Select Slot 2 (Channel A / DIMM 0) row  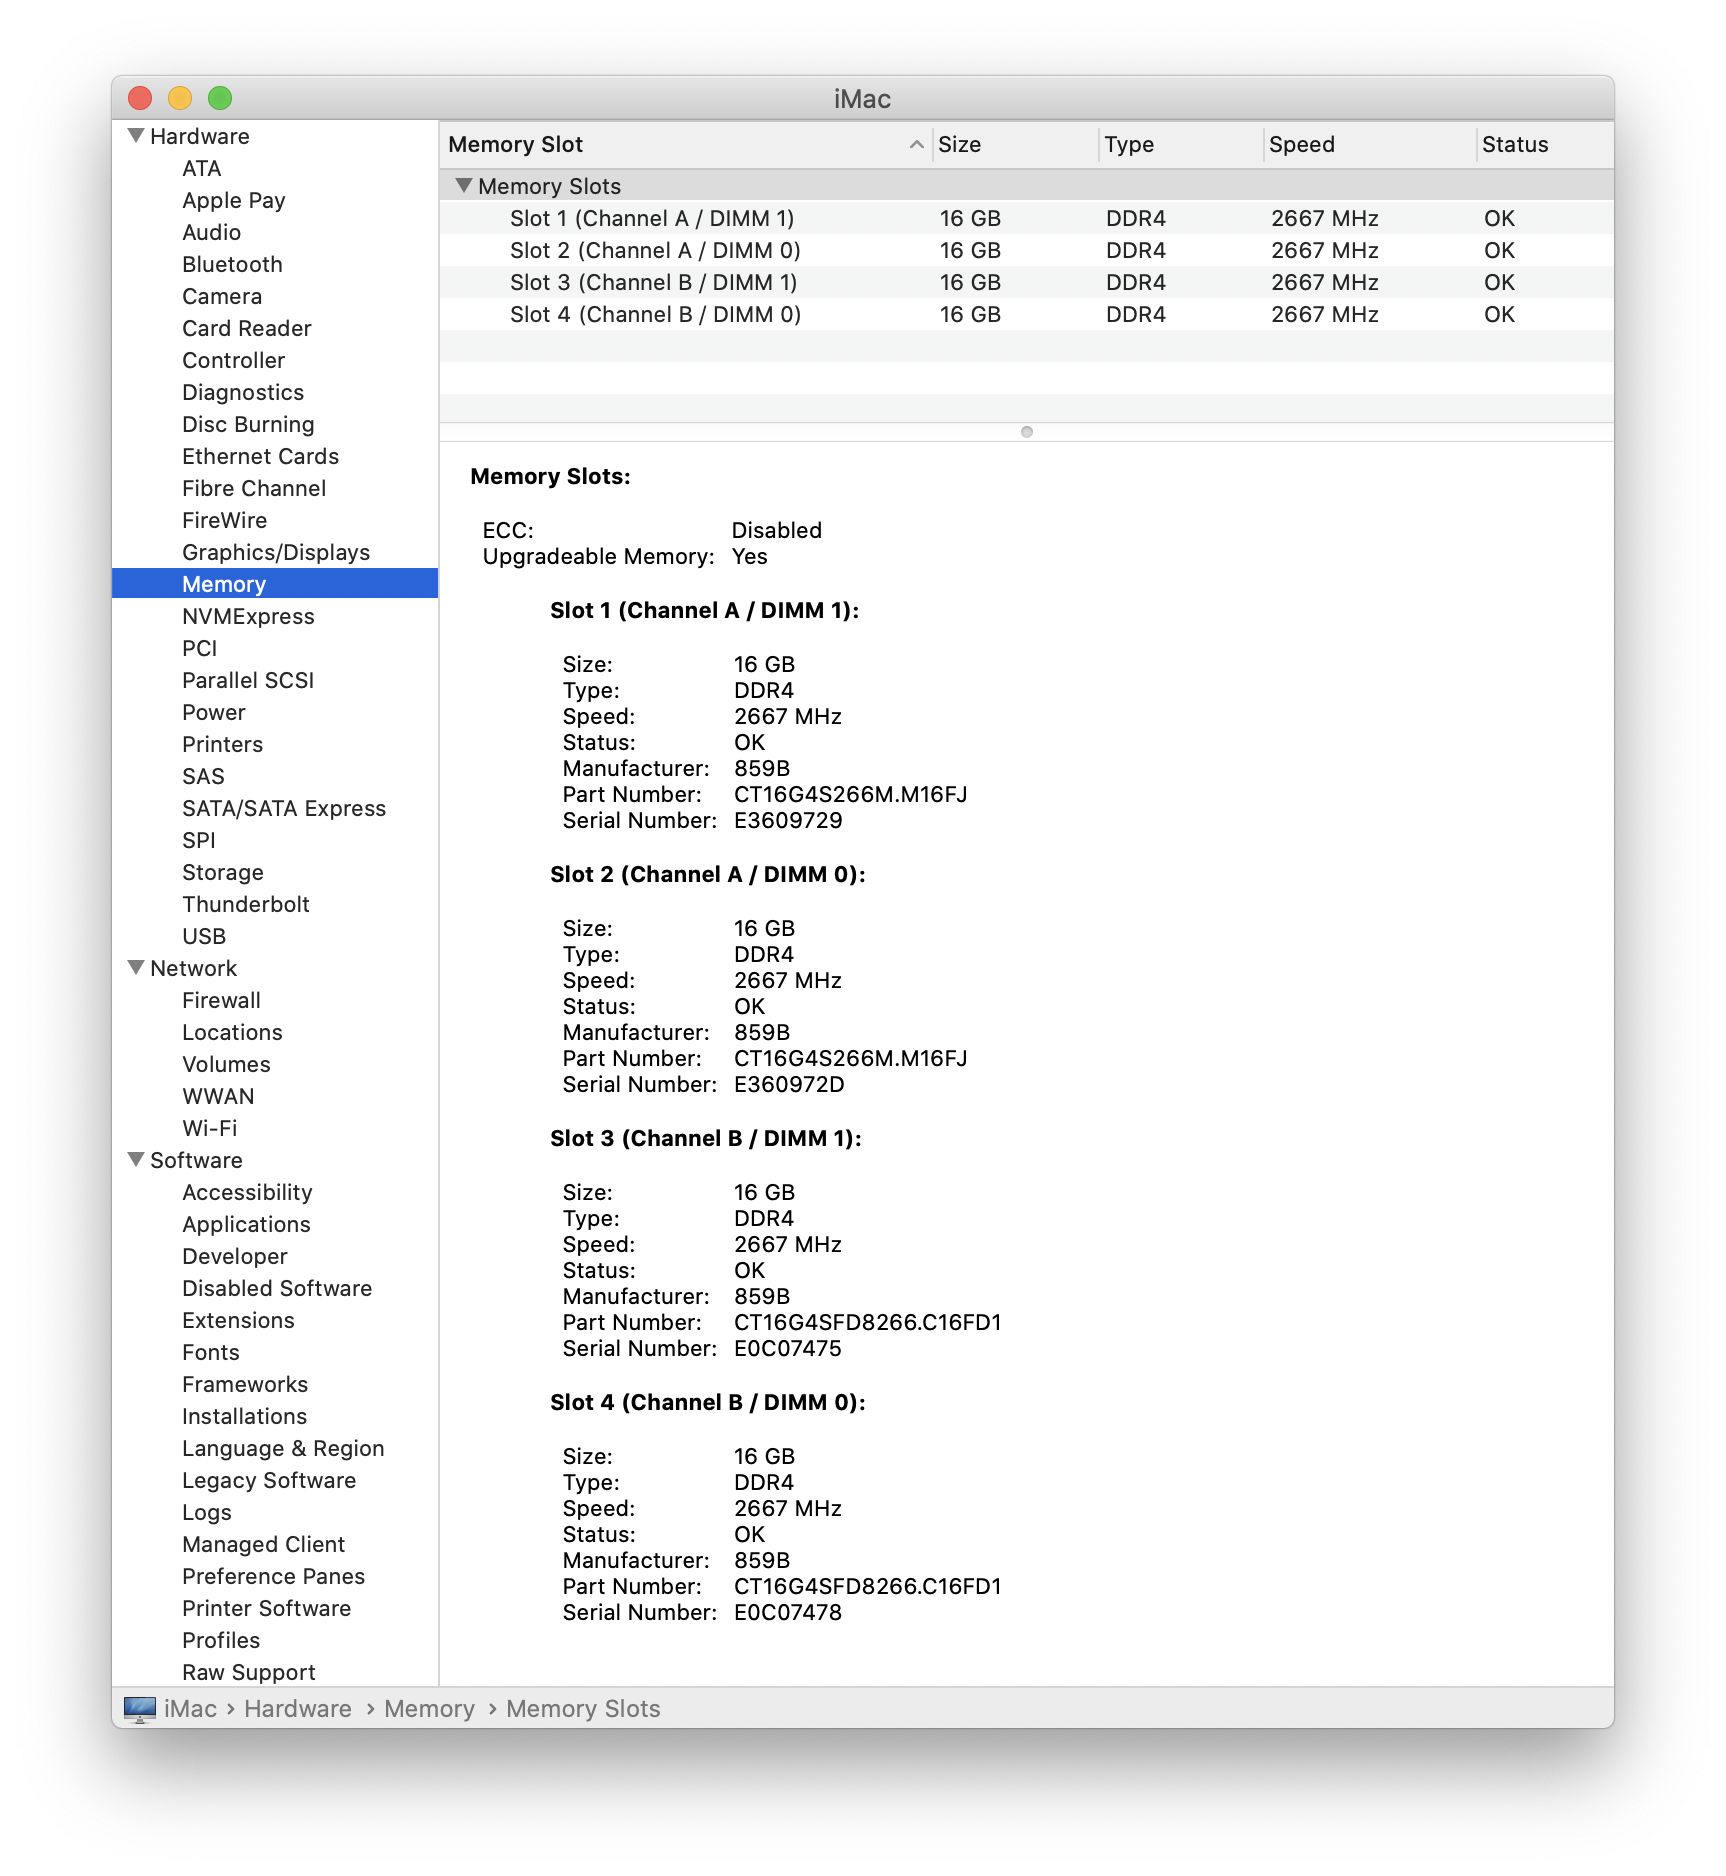1026,250
